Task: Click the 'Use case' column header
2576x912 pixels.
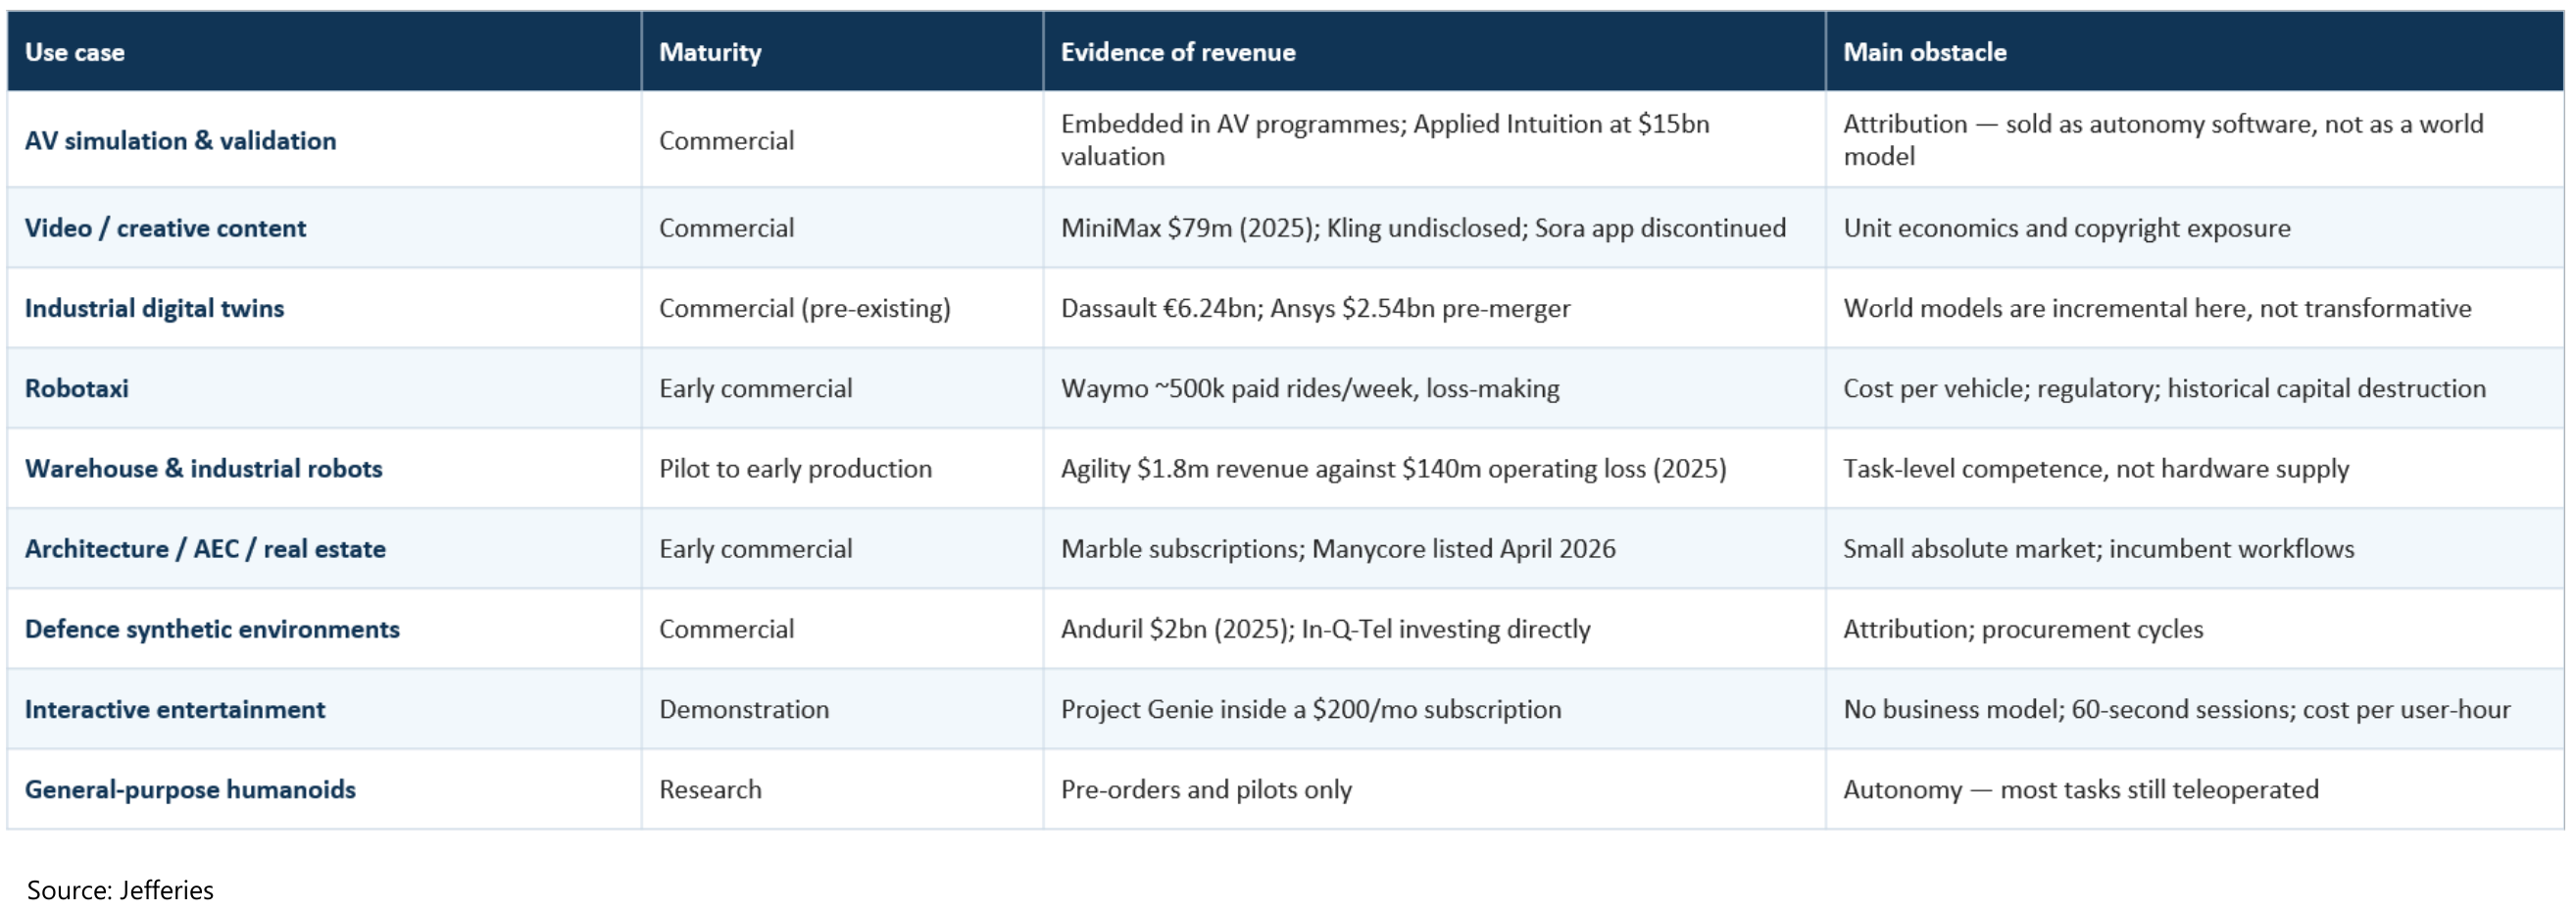Action: click(x=324, y=52)
